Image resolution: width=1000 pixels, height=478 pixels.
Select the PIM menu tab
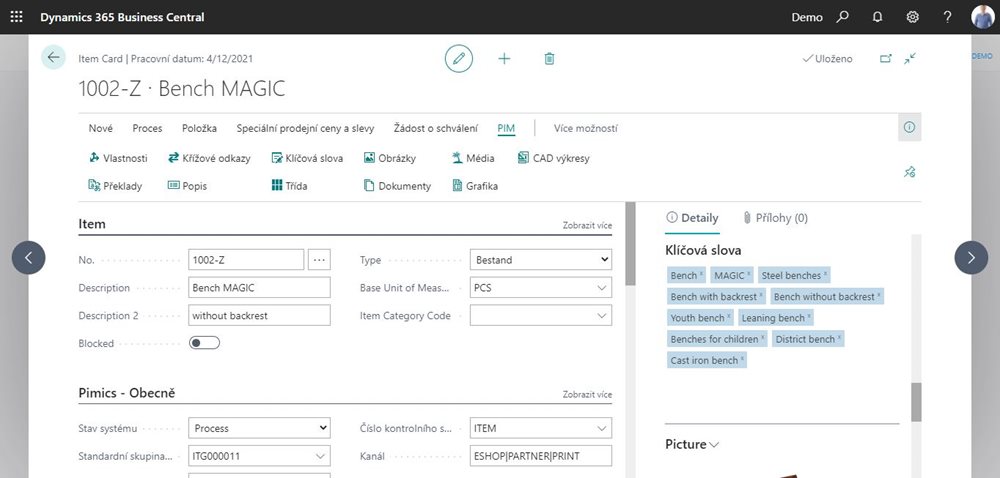click(506, 128)
